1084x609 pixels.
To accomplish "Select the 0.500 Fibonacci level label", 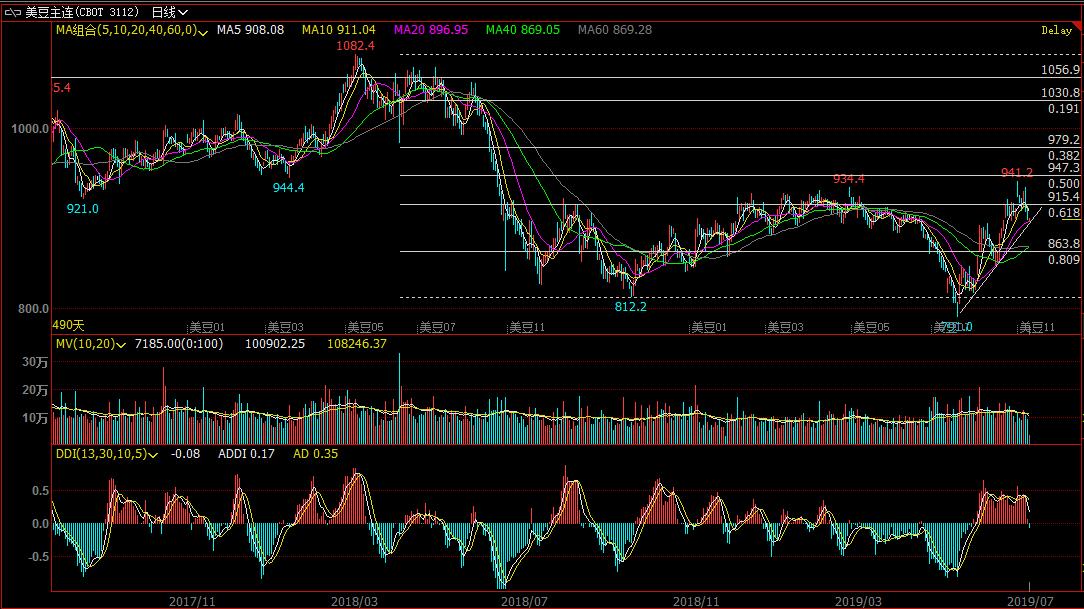I will (1063, 184).
